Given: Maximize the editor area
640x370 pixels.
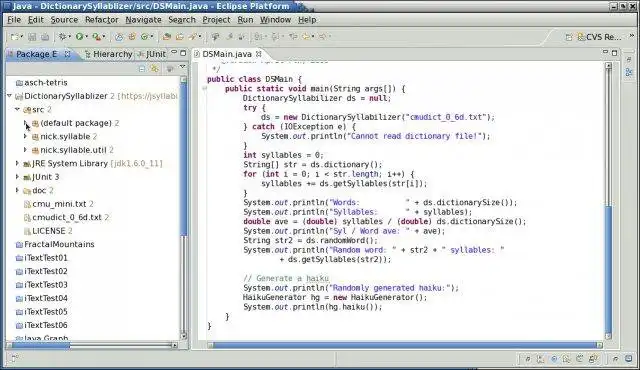Looking at the screenshot, I should pyautogui.click(x=614, y=53).
